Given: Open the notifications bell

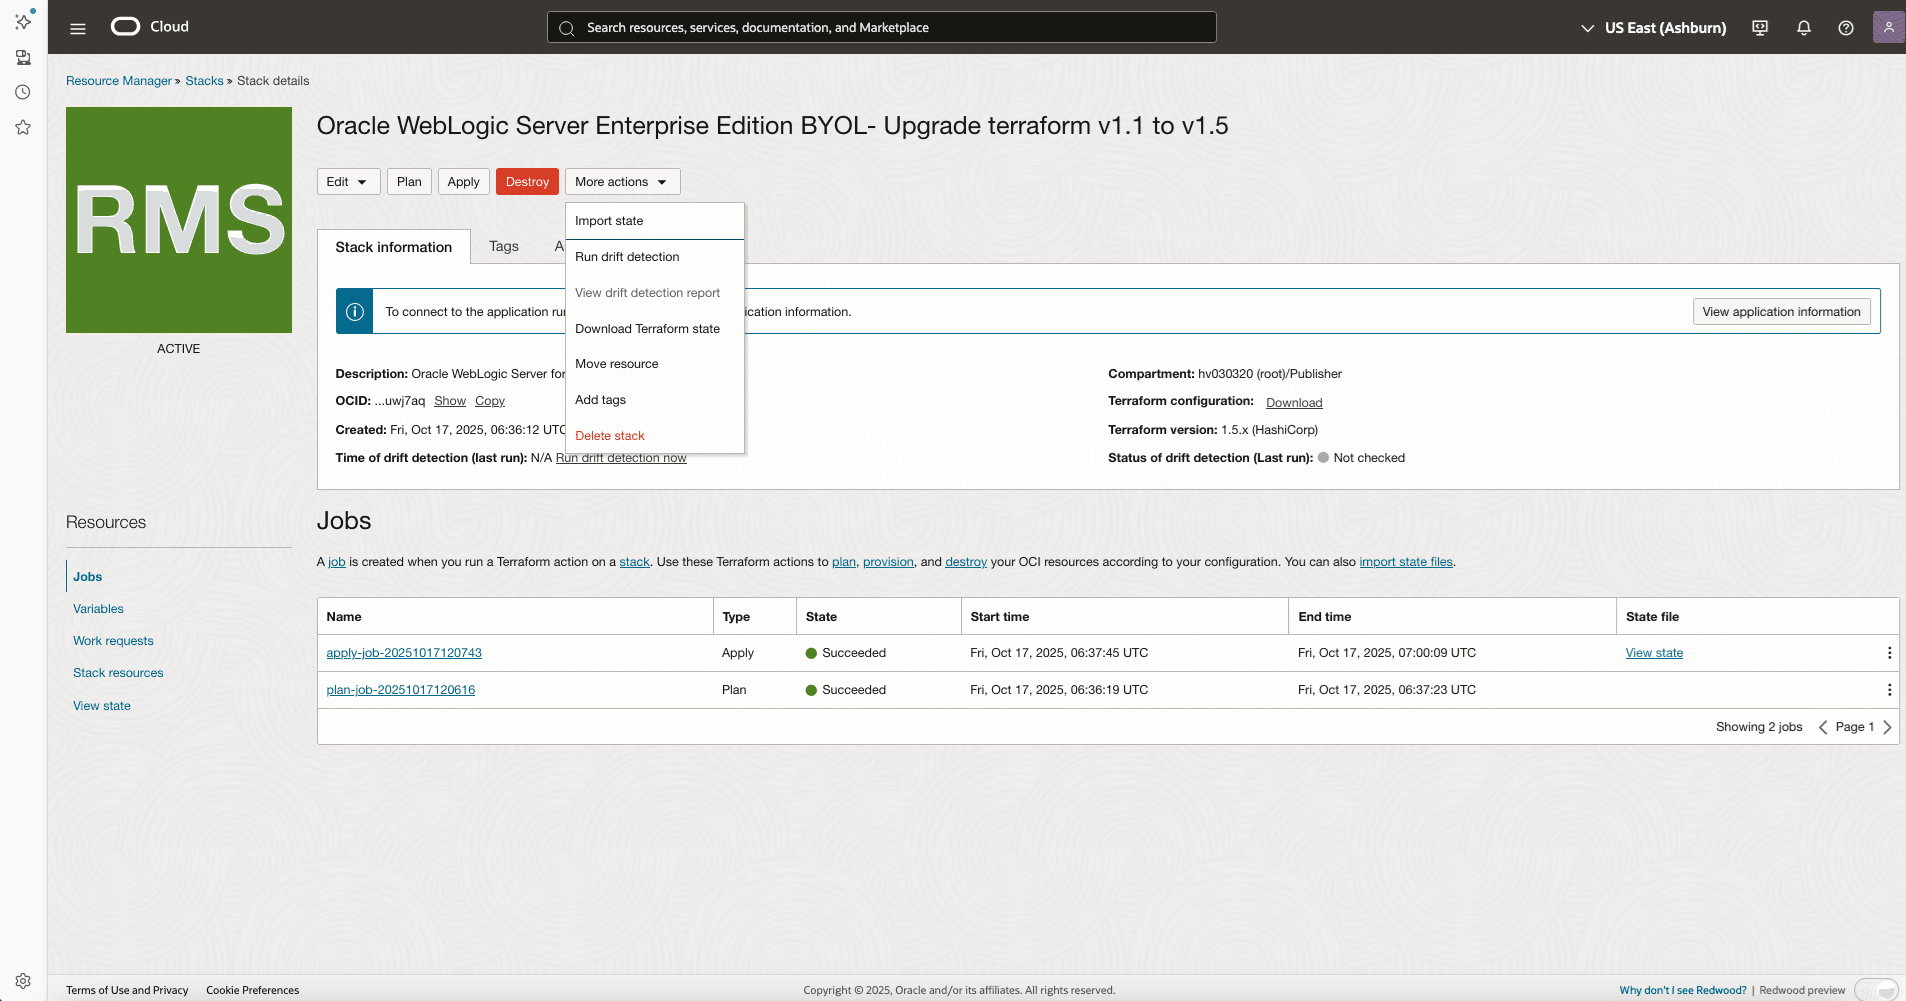Looking at the screenshot, I should [x=1803, y=27].
